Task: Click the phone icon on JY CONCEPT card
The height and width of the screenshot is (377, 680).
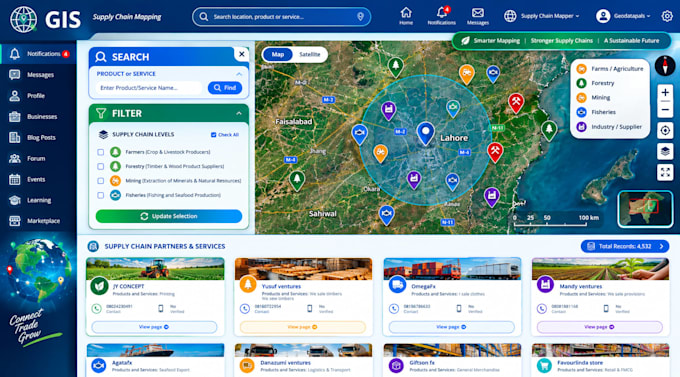Action: pyautogui.click(x=96, y=308)
